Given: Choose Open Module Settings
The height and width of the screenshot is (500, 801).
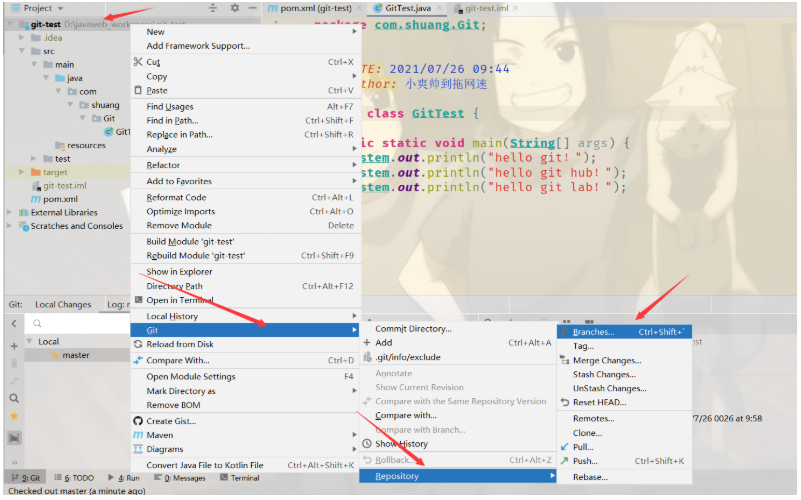Looking at the screenshot, I should coord(246,376).
